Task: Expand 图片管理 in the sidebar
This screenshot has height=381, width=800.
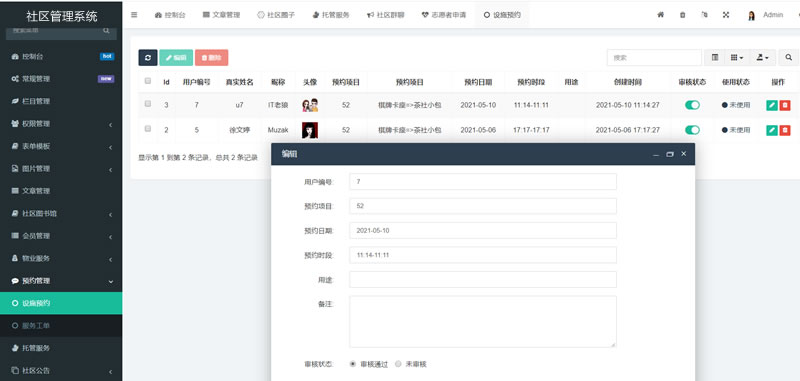Action: [61, 169]
